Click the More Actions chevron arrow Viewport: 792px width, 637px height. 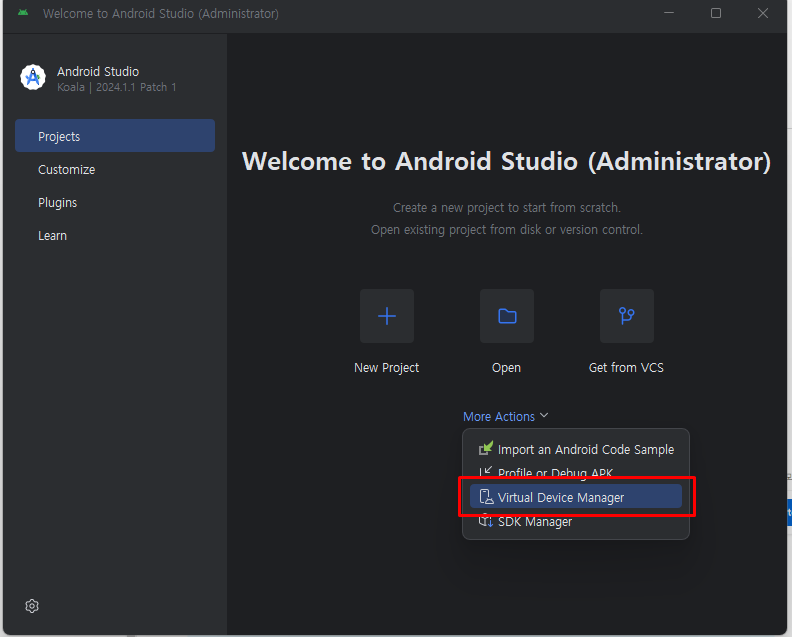tap(544, 415)
